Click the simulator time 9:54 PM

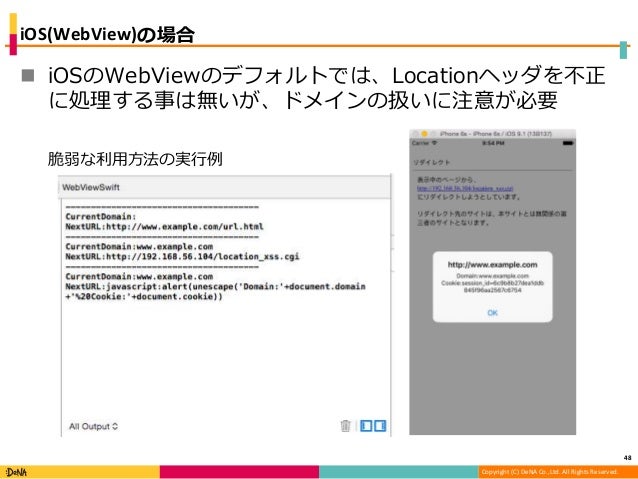493,143
